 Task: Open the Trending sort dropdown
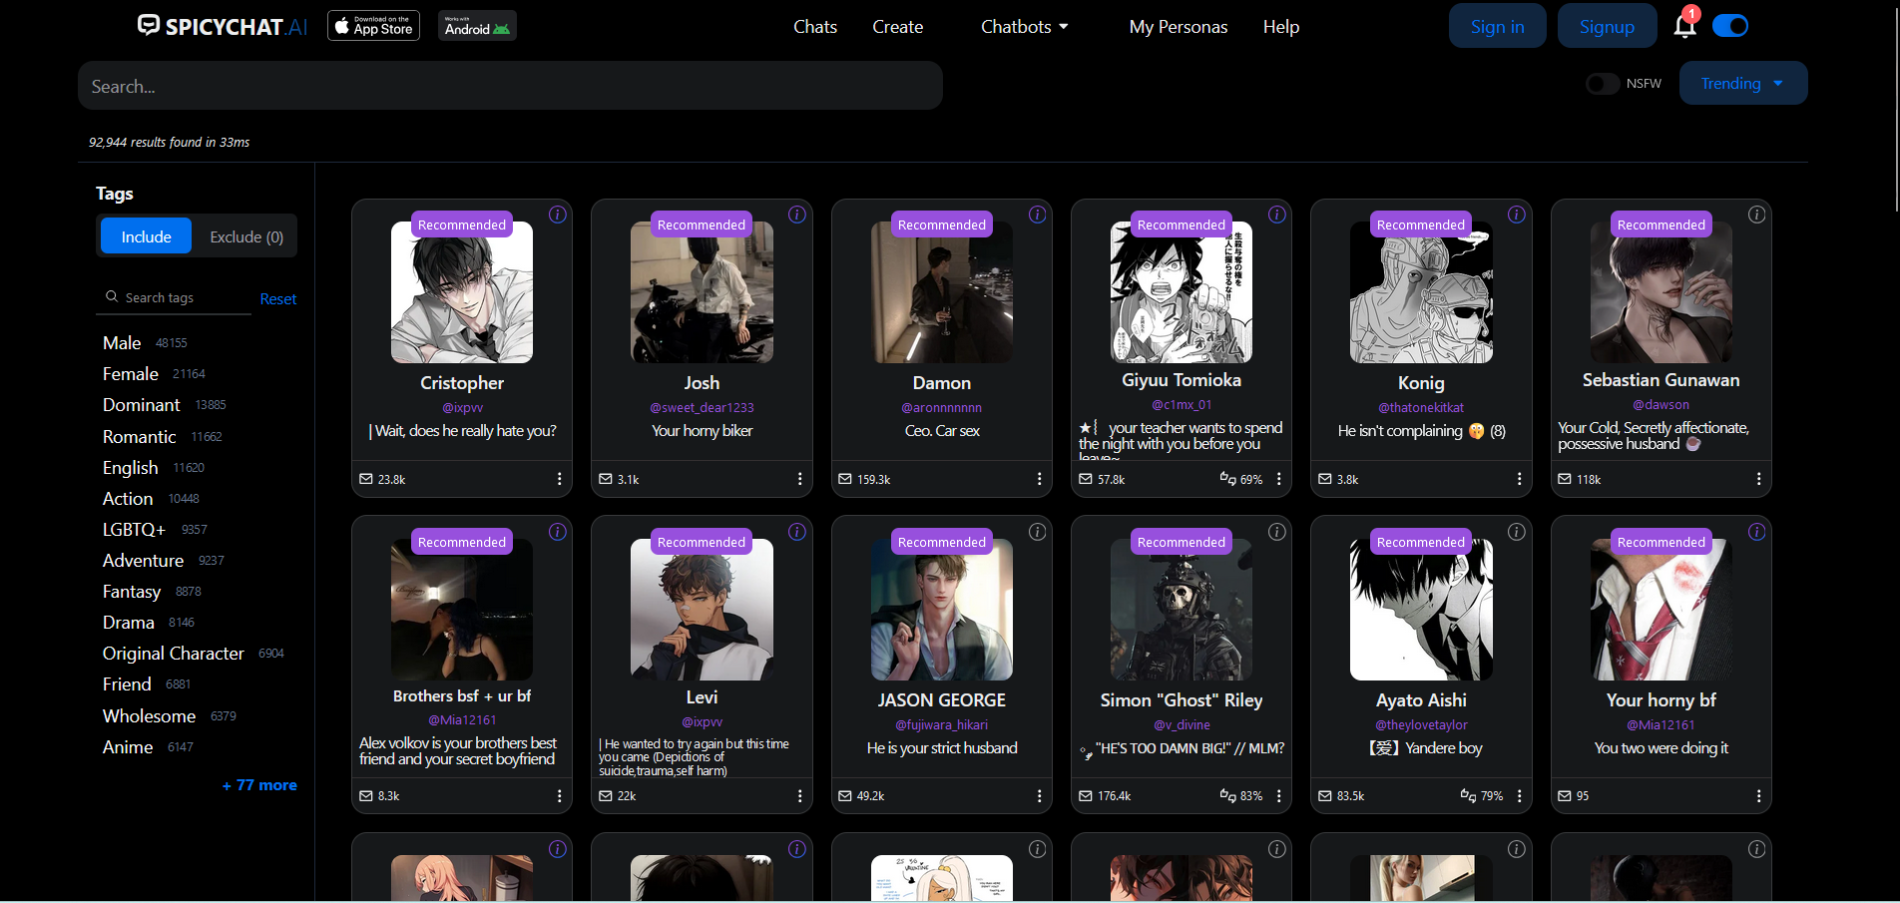(x=1743, y=83)
